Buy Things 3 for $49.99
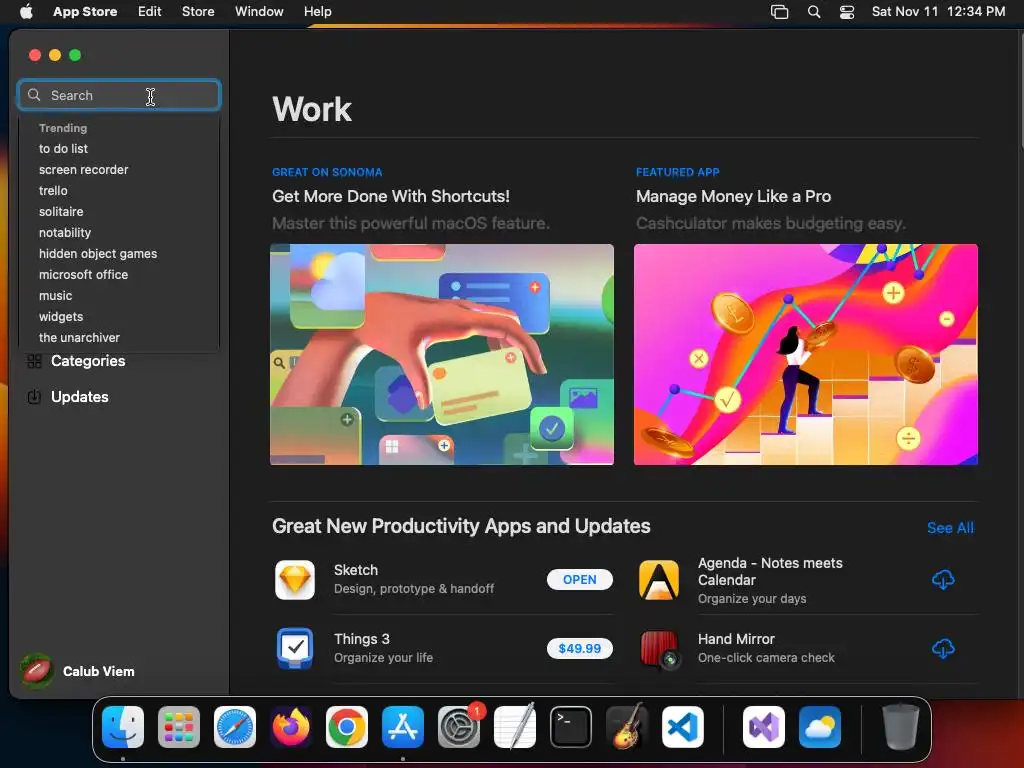 (580, 648)
